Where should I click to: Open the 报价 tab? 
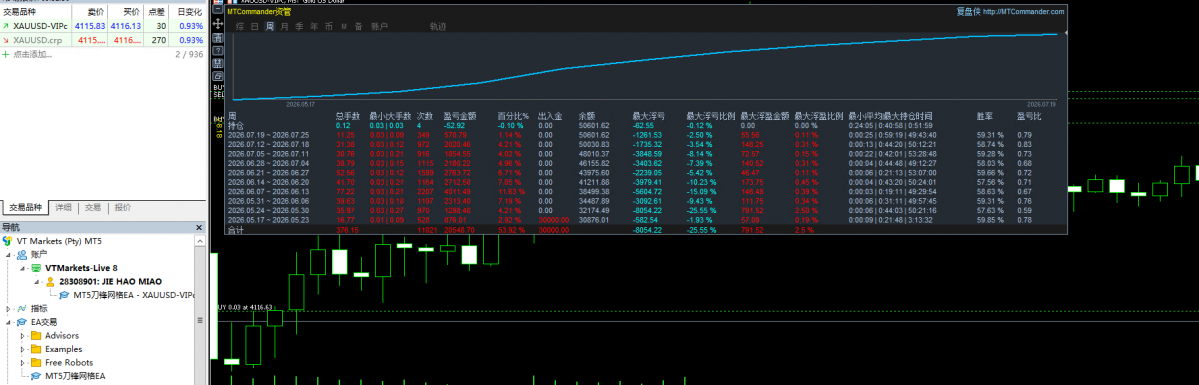[122, 207]
